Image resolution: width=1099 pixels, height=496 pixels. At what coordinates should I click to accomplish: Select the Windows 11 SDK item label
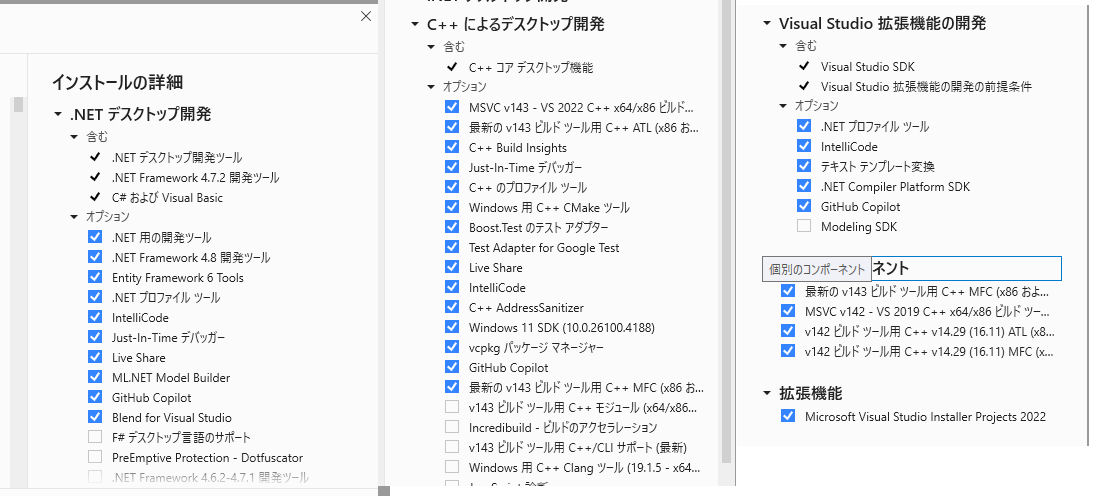pyautogui.click(x=550, y=328)
